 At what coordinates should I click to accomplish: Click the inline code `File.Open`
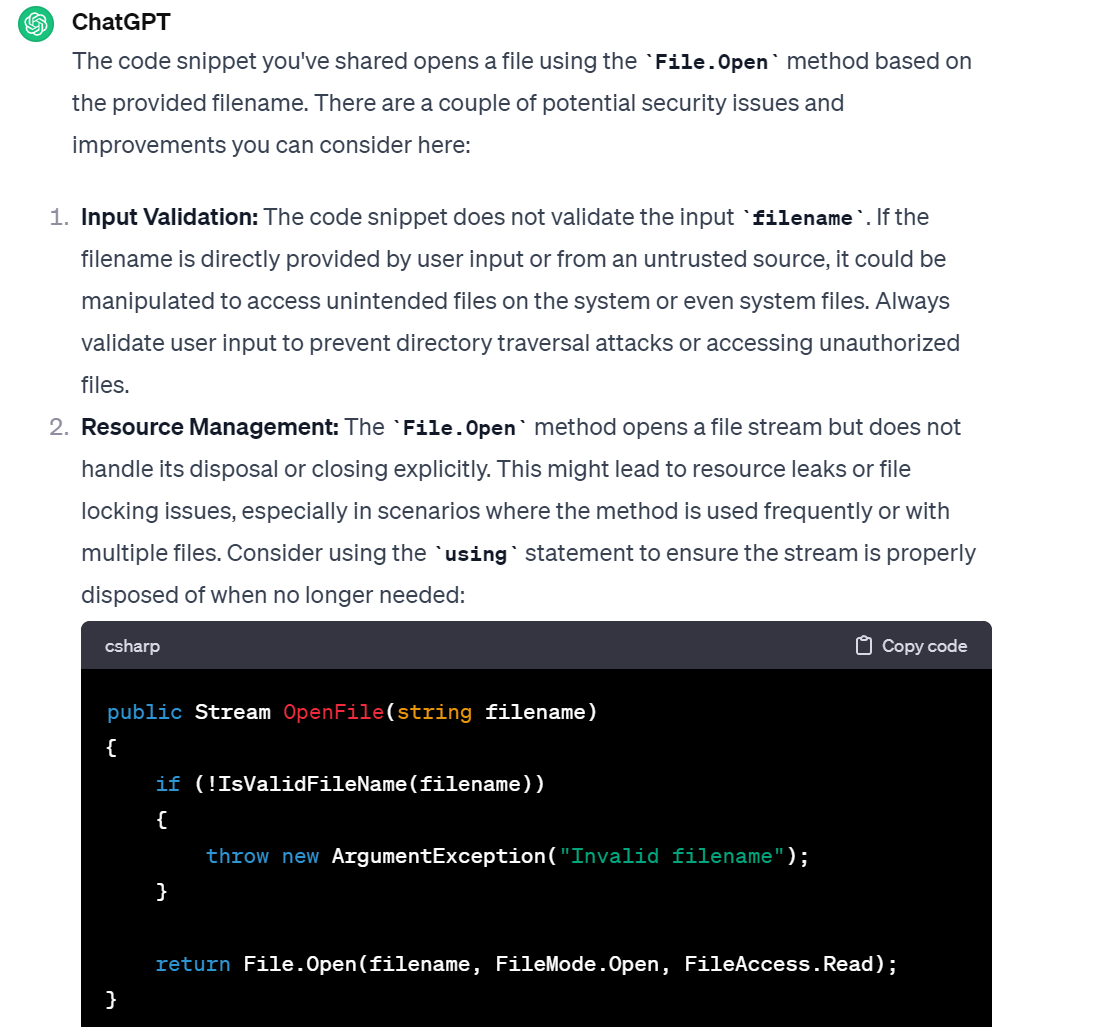click(710, 62)
